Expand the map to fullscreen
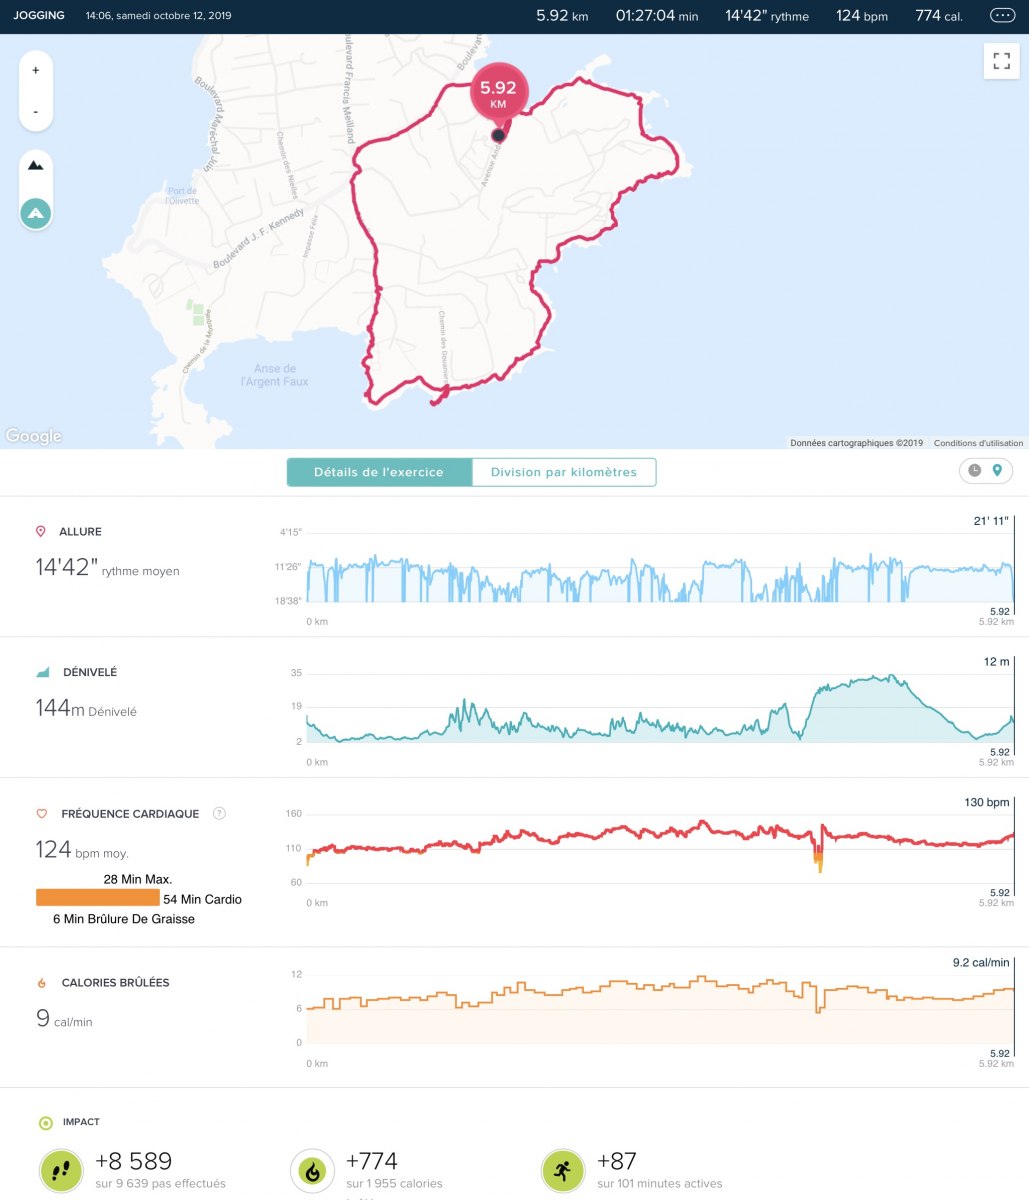The width and height of the screenshot is (1029, 1200). [1001, 61]
